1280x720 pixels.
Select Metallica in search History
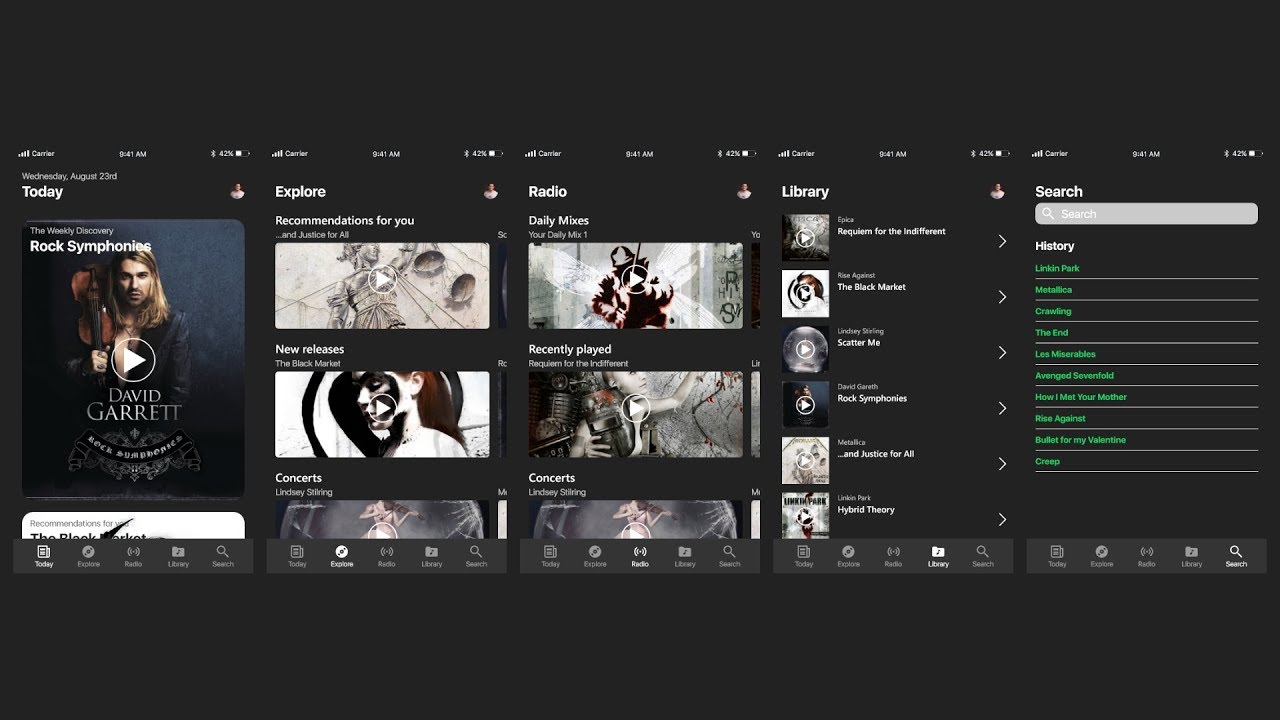(x=1053, y=290)
